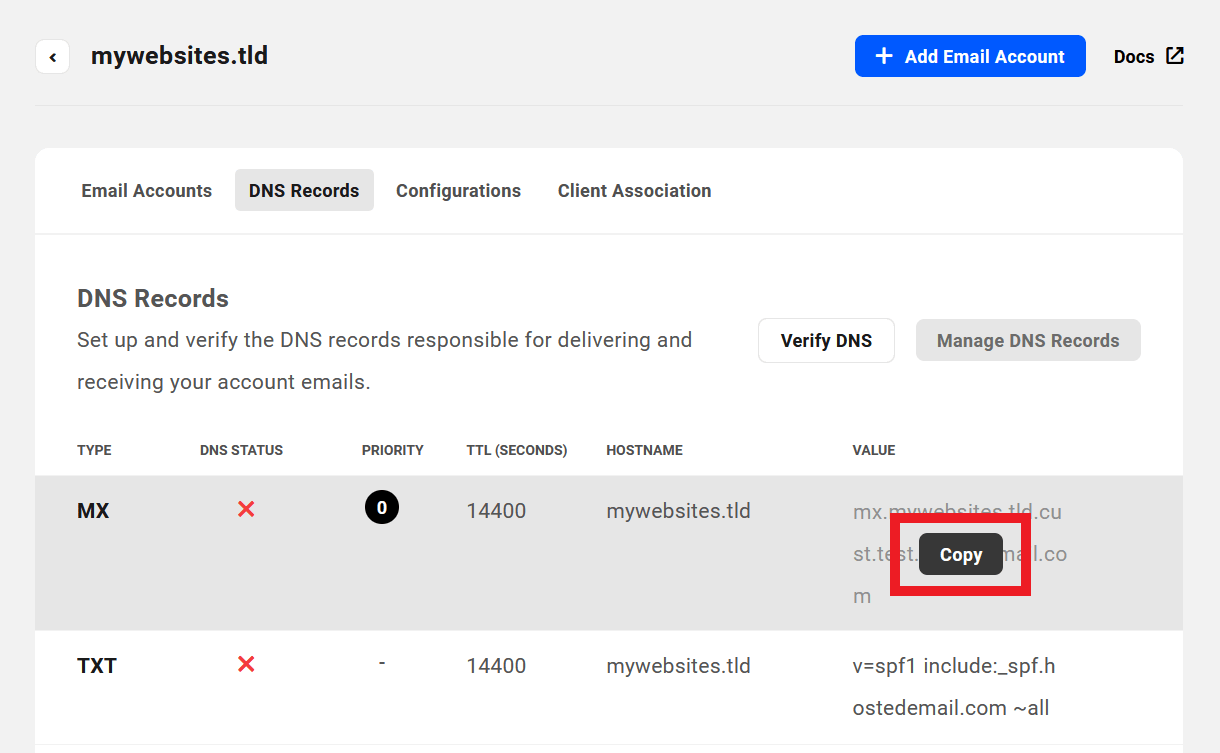View the Client Association tab
1220x753 pixels.
click(634, 190)
